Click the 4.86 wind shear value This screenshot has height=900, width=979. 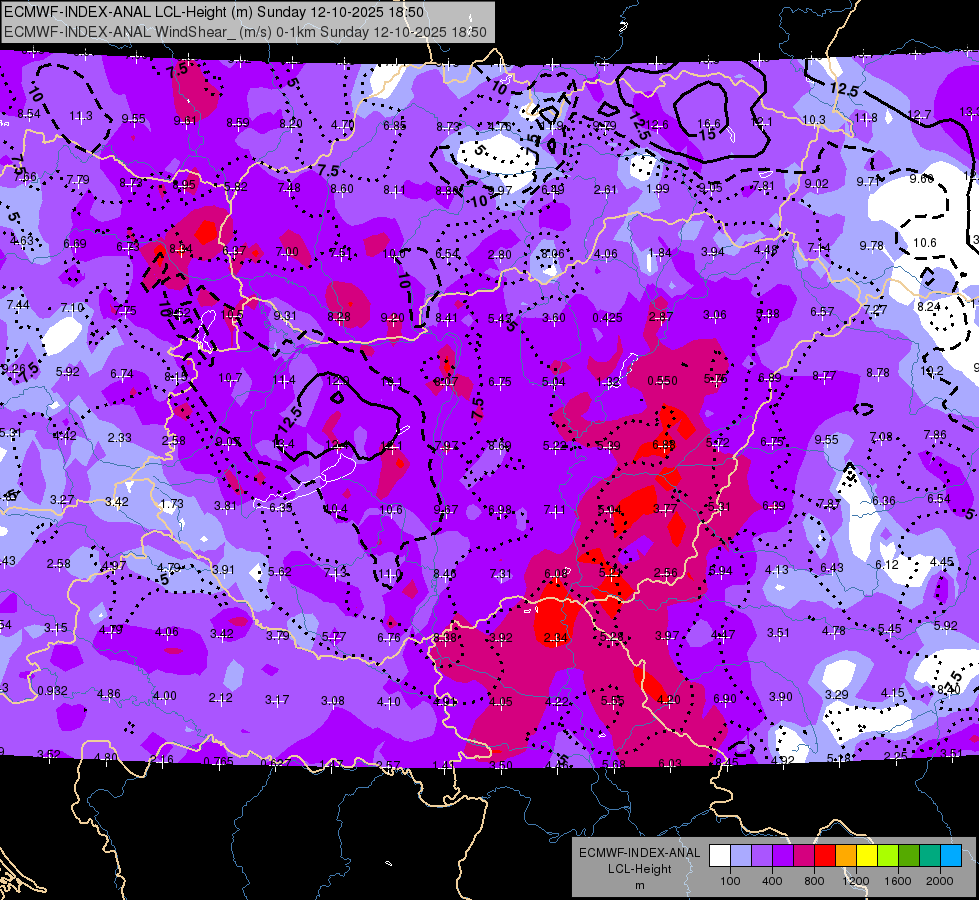tap(109, 694)
